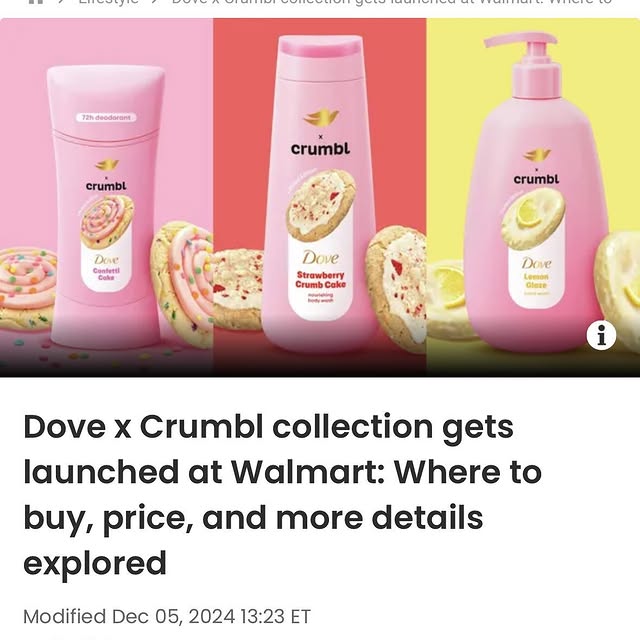This screenshot has width=640, height=640.
Task: Click the image info icon
Action: (x=601, y=335)
